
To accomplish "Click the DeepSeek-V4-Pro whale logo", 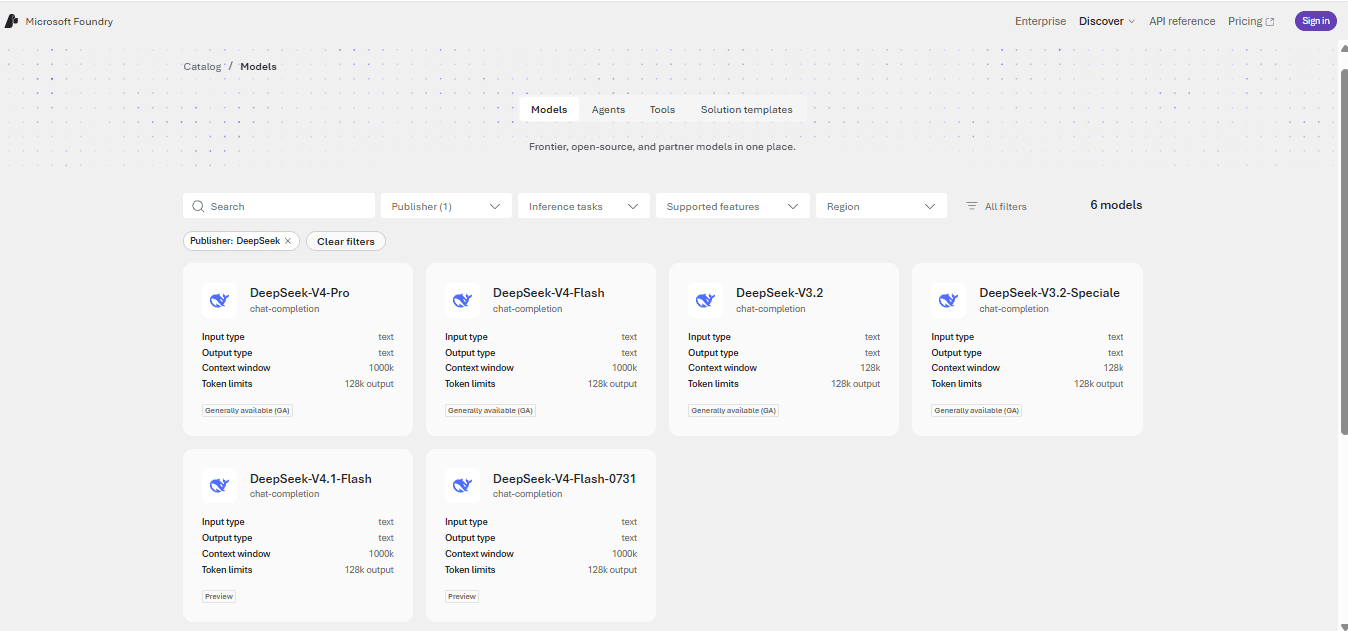I will click(219, 300).
